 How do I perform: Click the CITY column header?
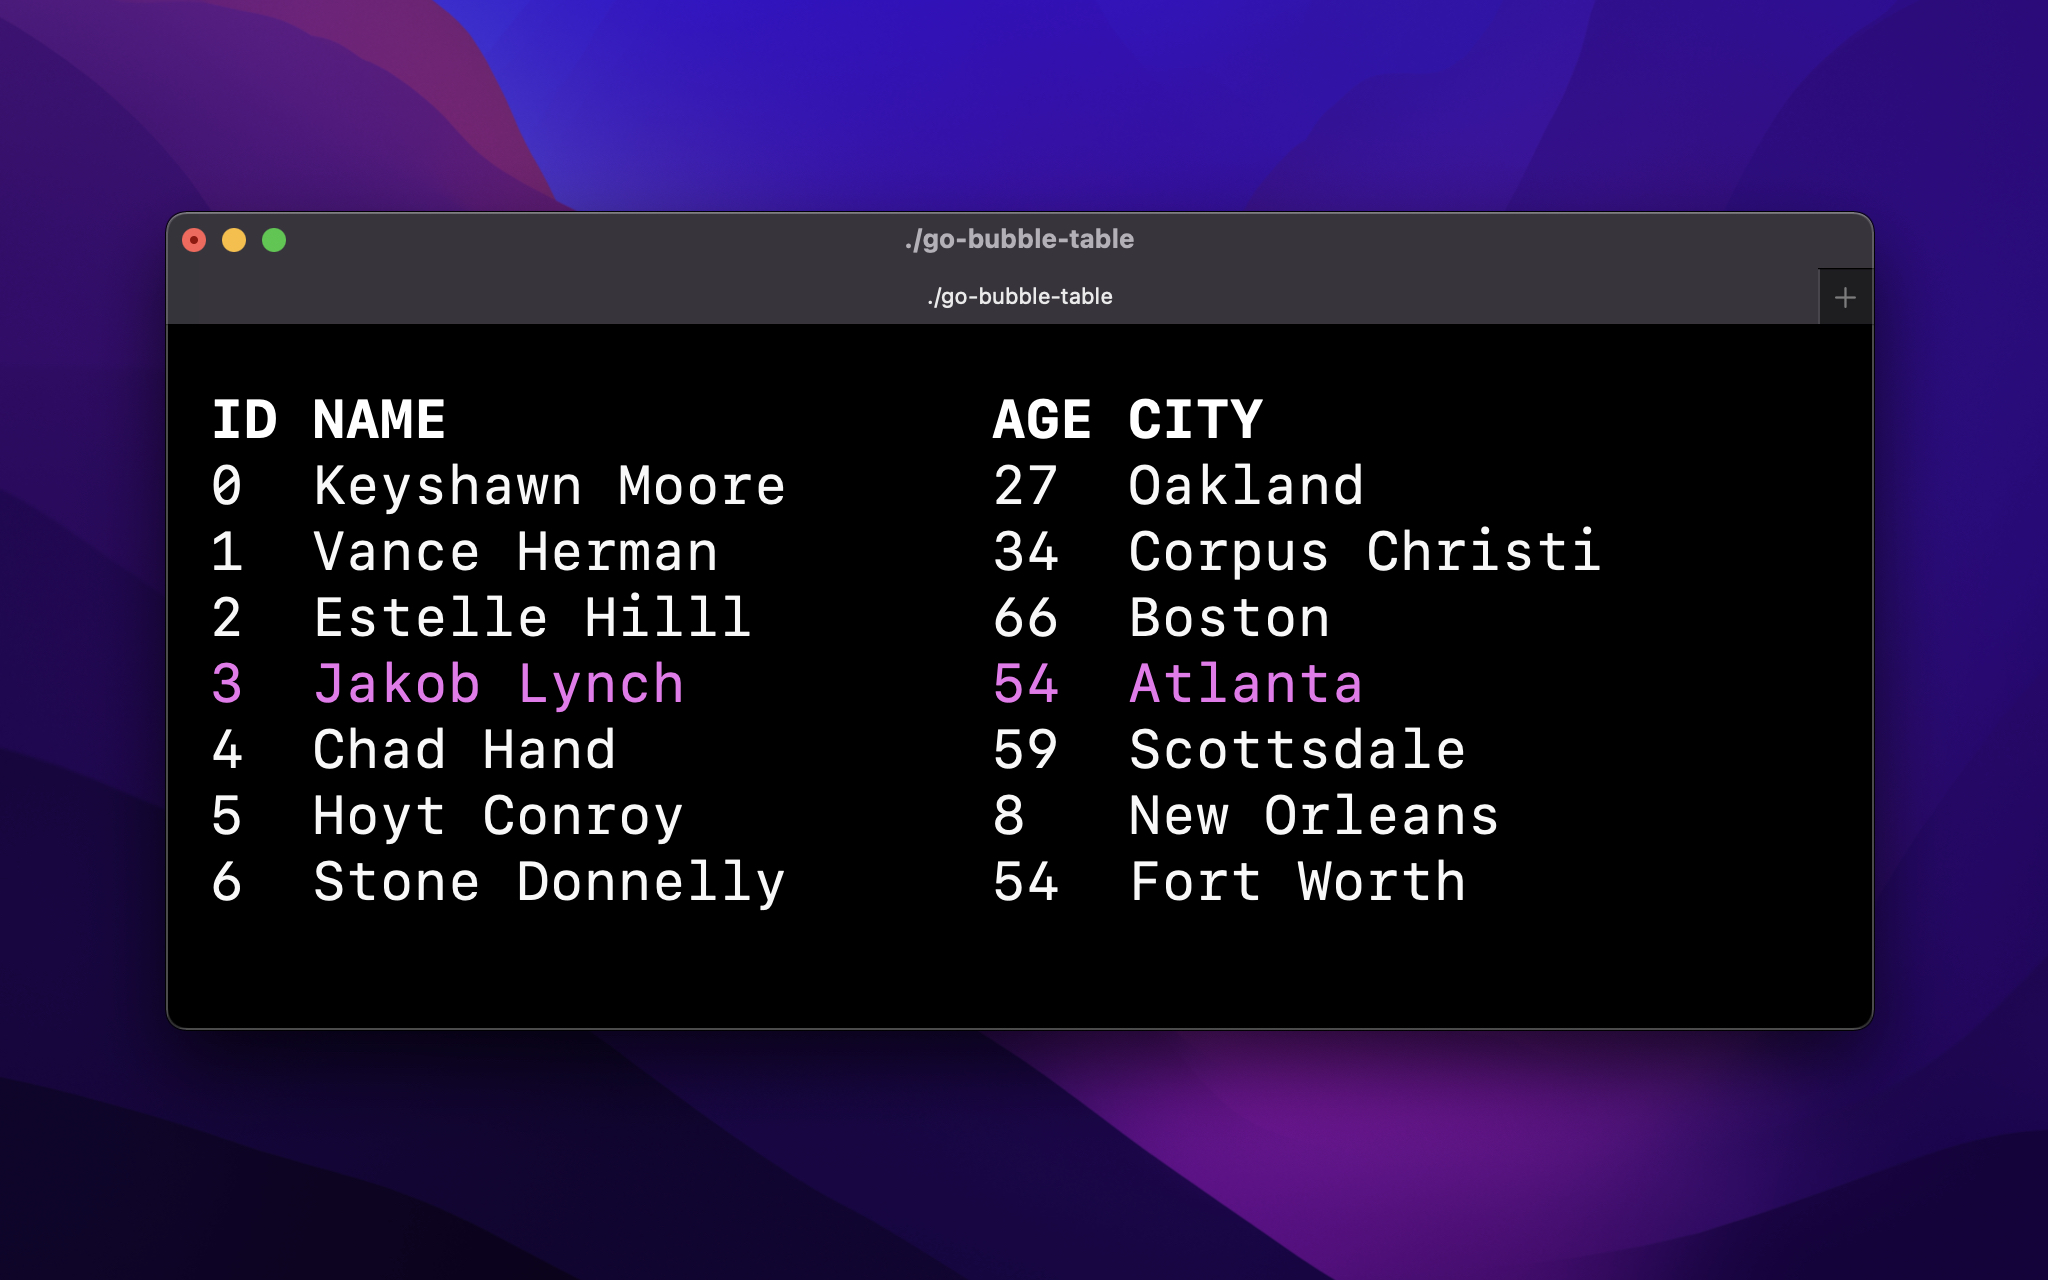tap(1195, 419)
